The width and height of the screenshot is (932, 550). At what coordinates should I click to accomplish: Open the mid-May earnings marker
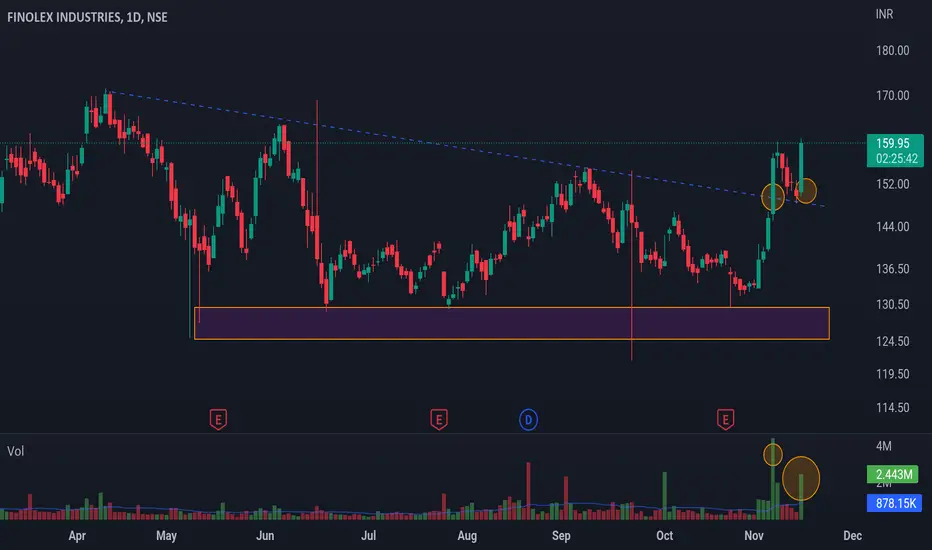point(218,420)
